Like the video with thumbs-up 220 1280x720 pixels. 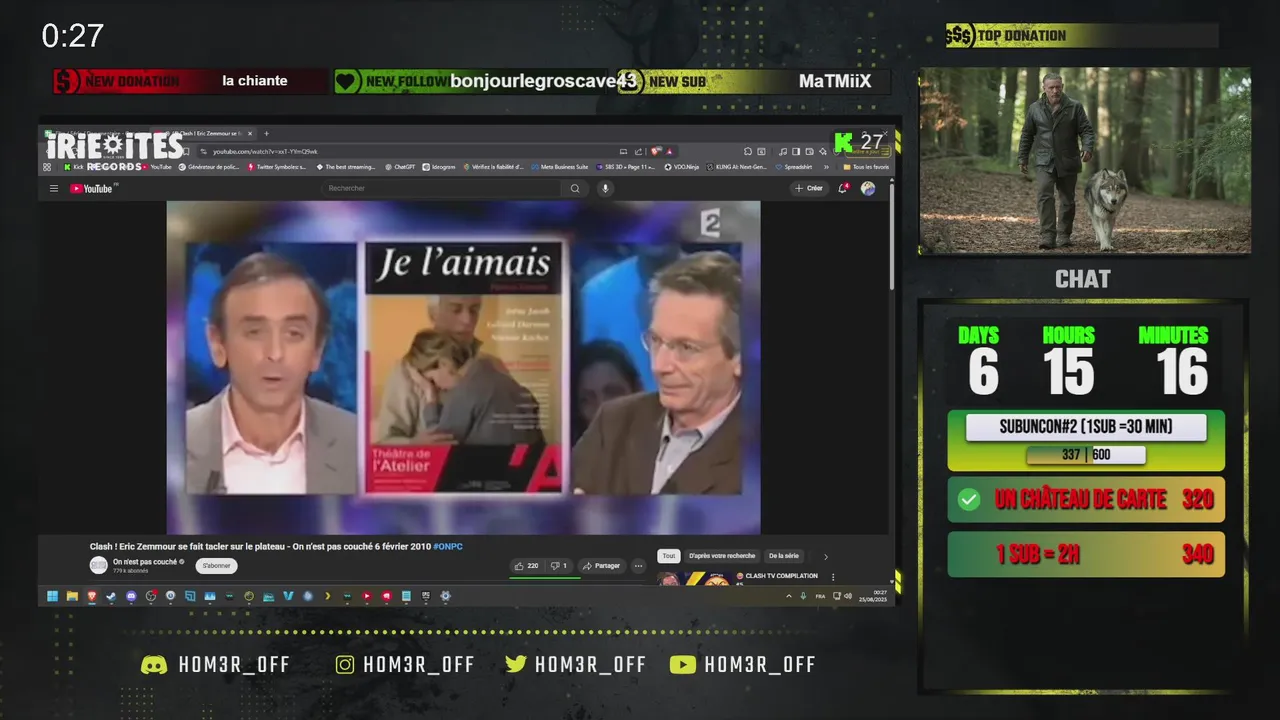pyautogui.click(x=527, y=566)
